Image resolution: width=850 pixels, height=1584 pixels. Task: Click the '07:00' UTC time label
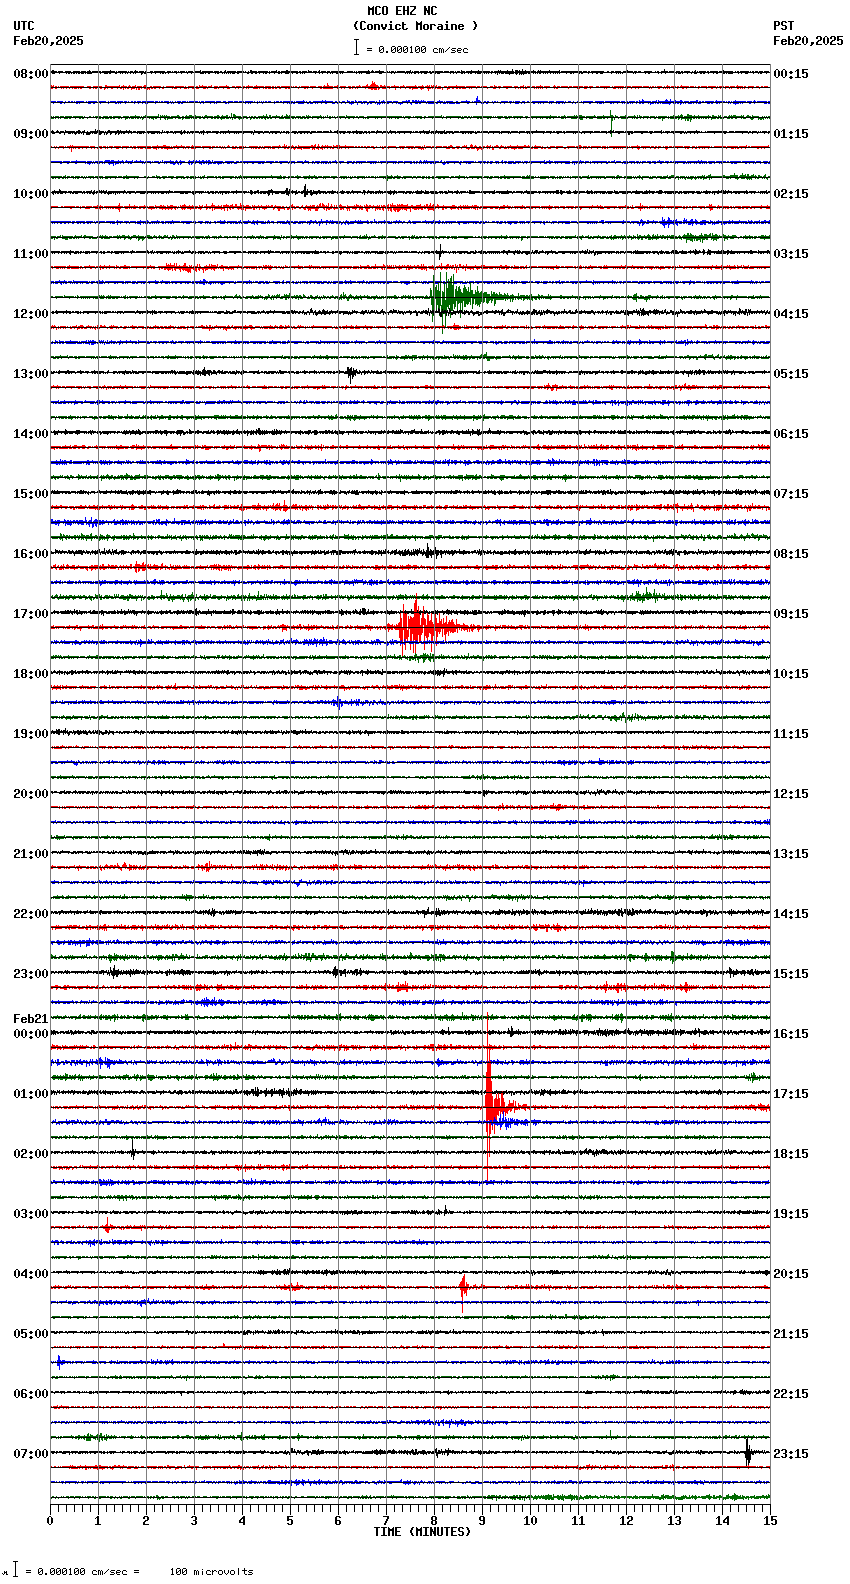pos(30,1454)
